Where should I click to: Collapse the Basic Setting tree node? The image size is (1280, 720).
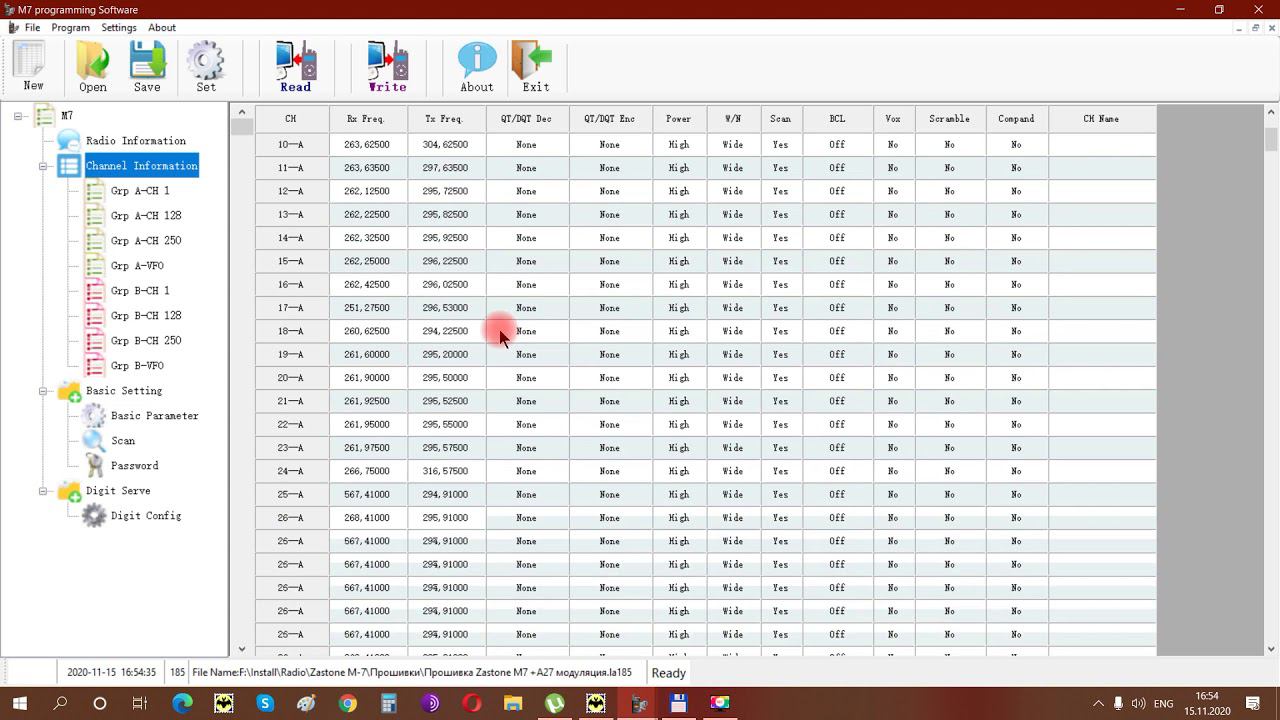(43, 391)
